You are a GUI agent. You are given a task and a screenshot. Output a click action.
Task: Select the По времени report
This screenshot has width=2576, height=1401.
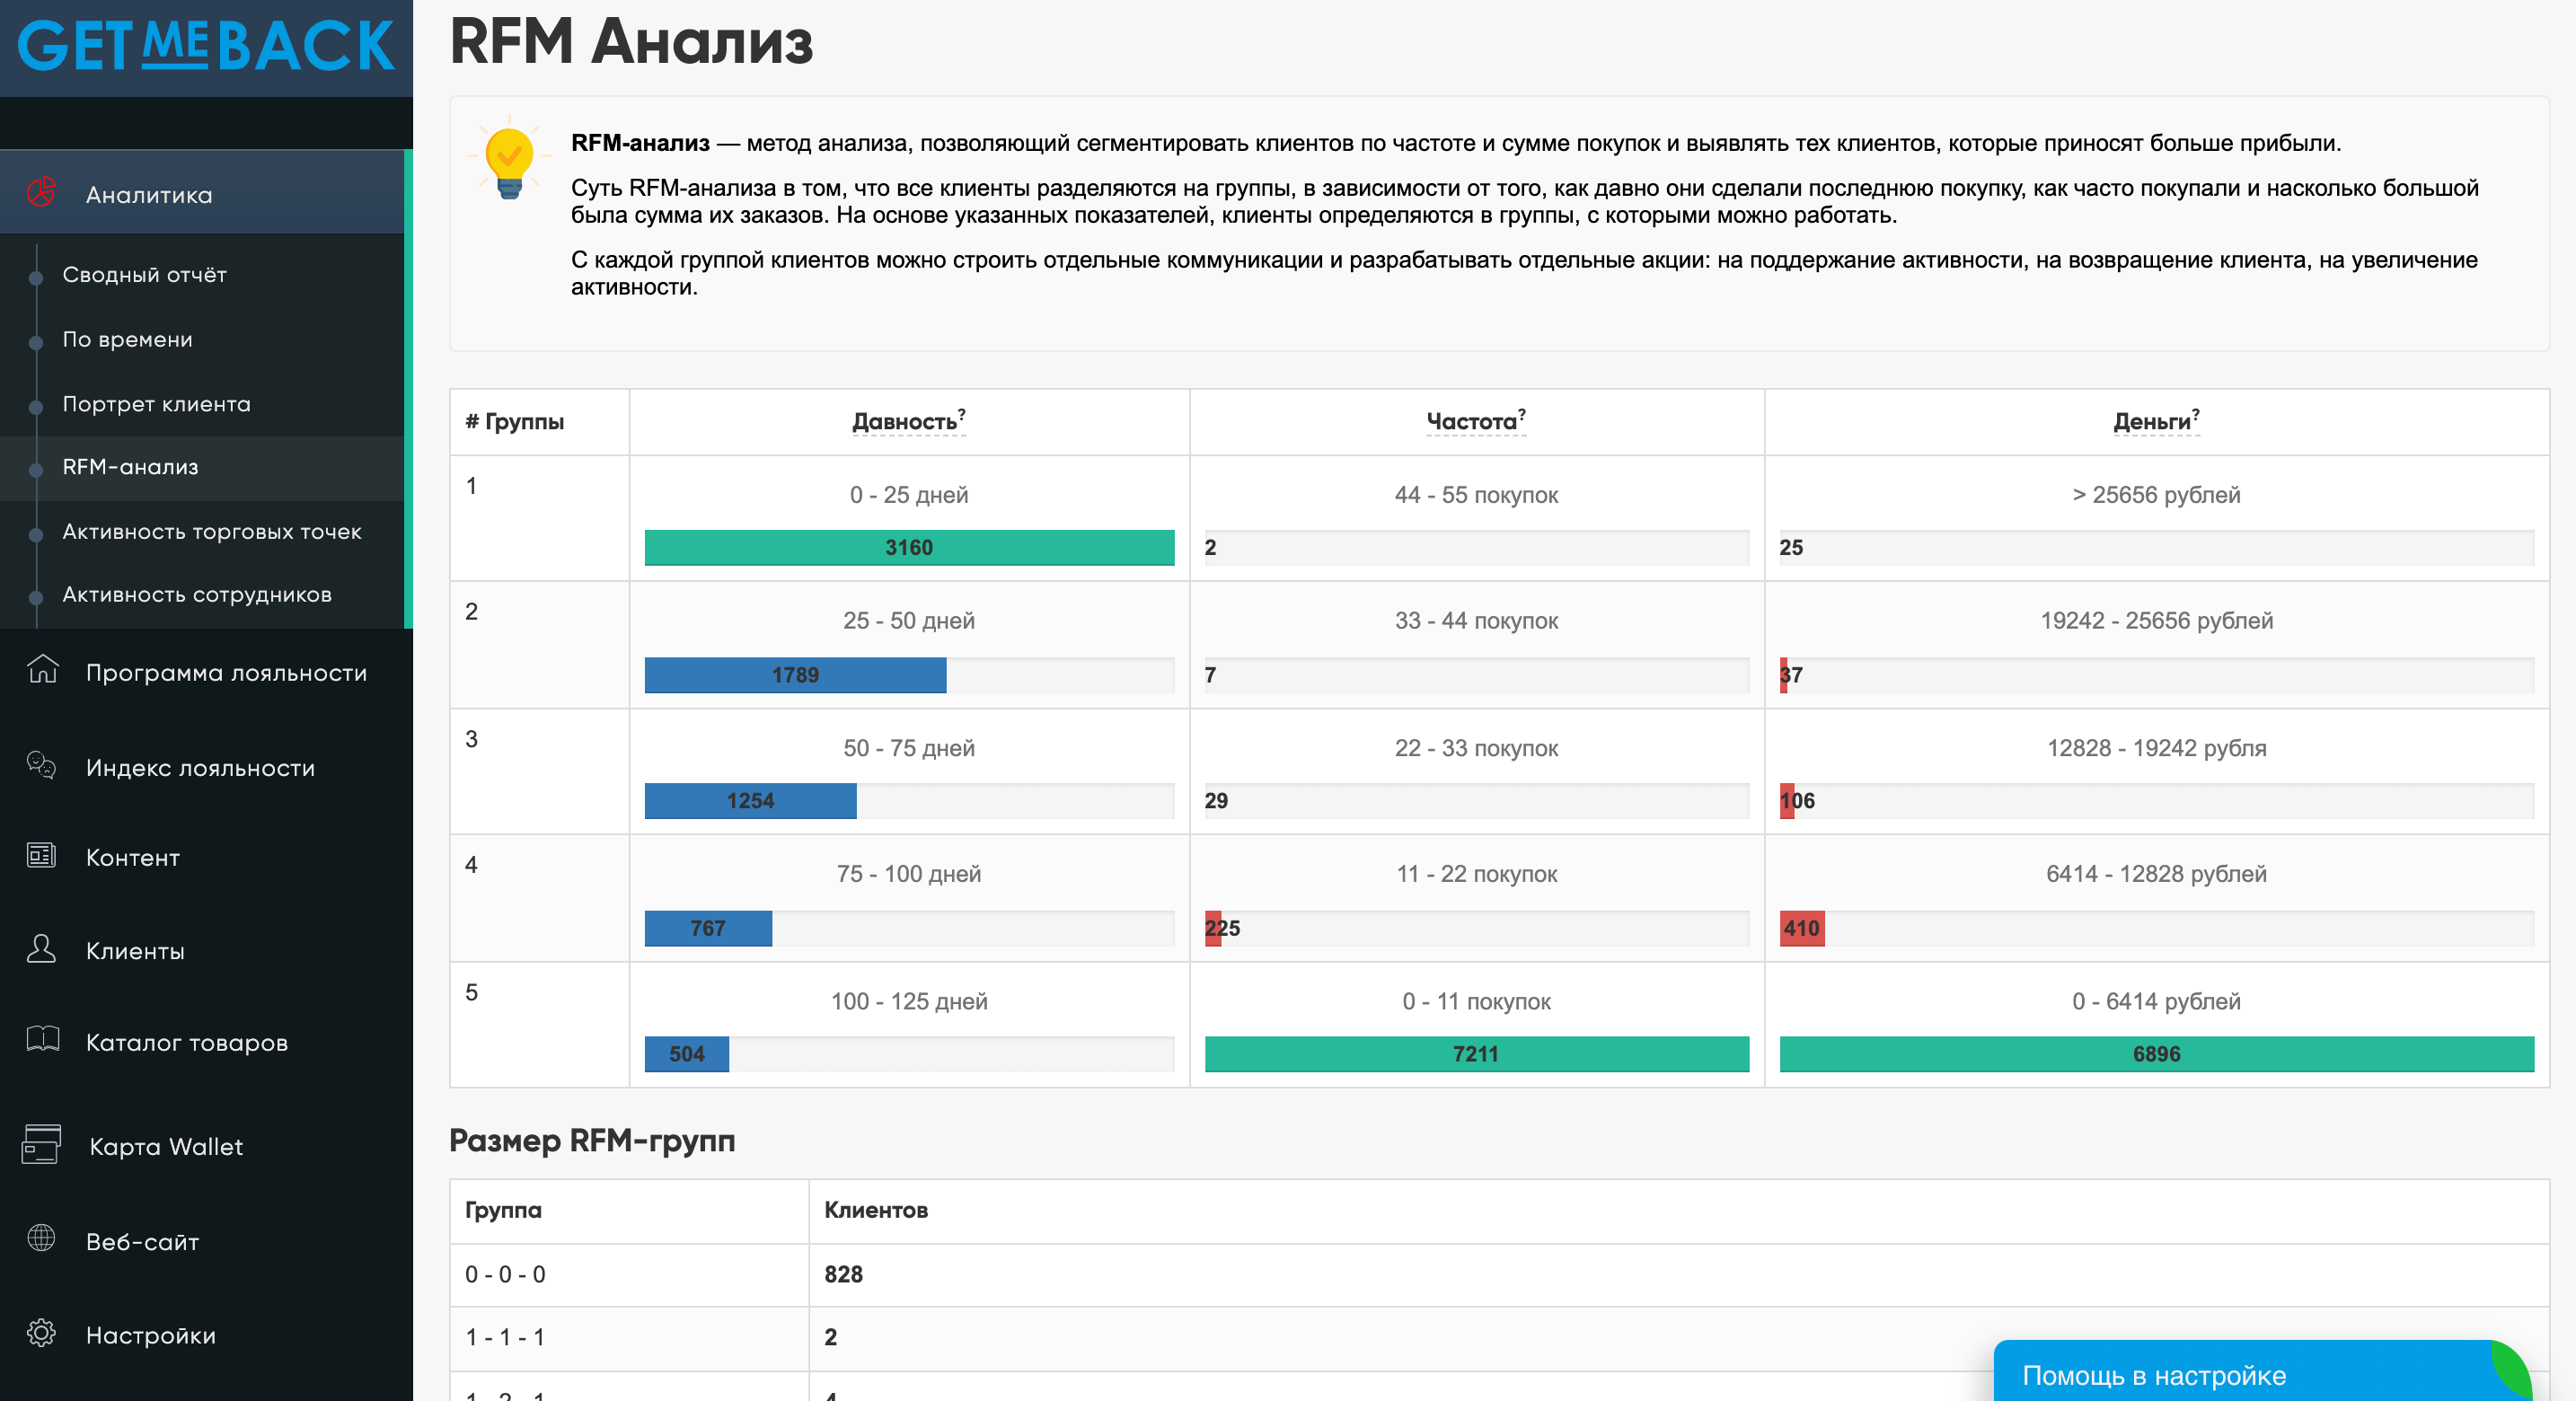(127, 339)
